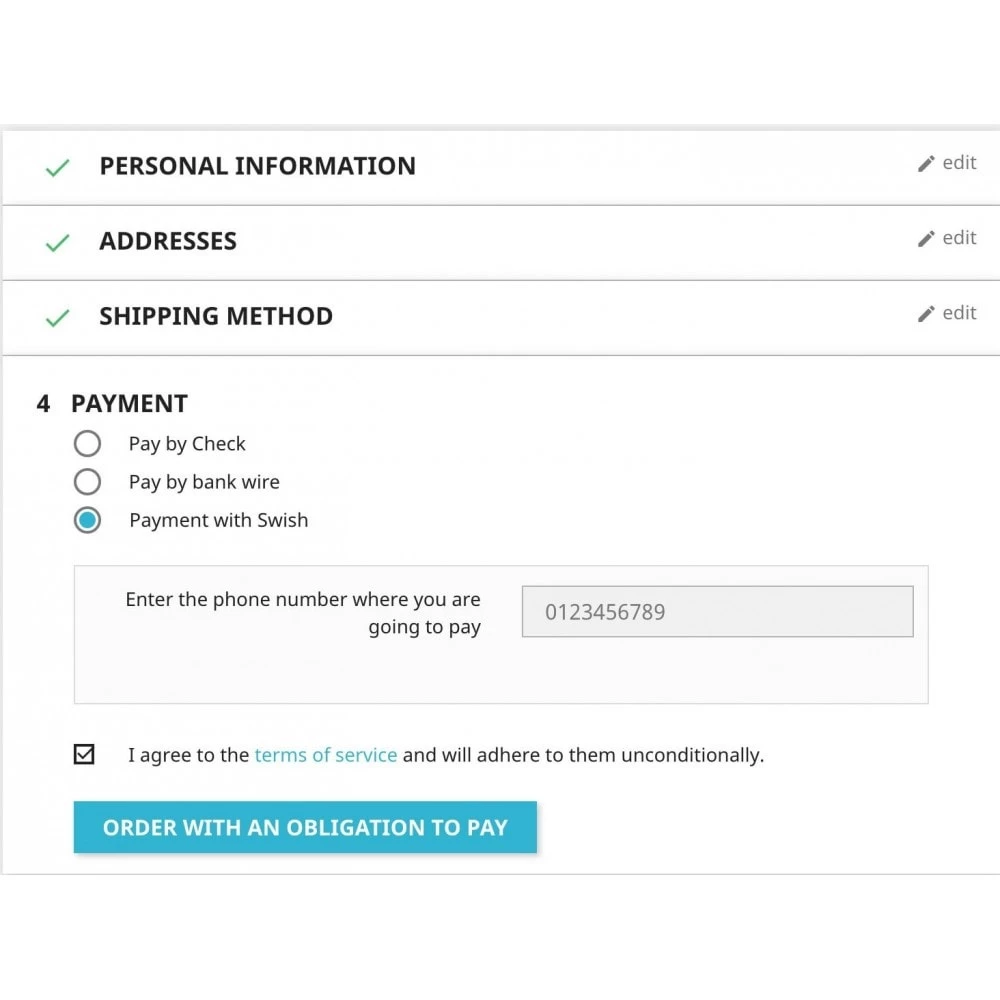Click the Payment step heading

point(129,404)
